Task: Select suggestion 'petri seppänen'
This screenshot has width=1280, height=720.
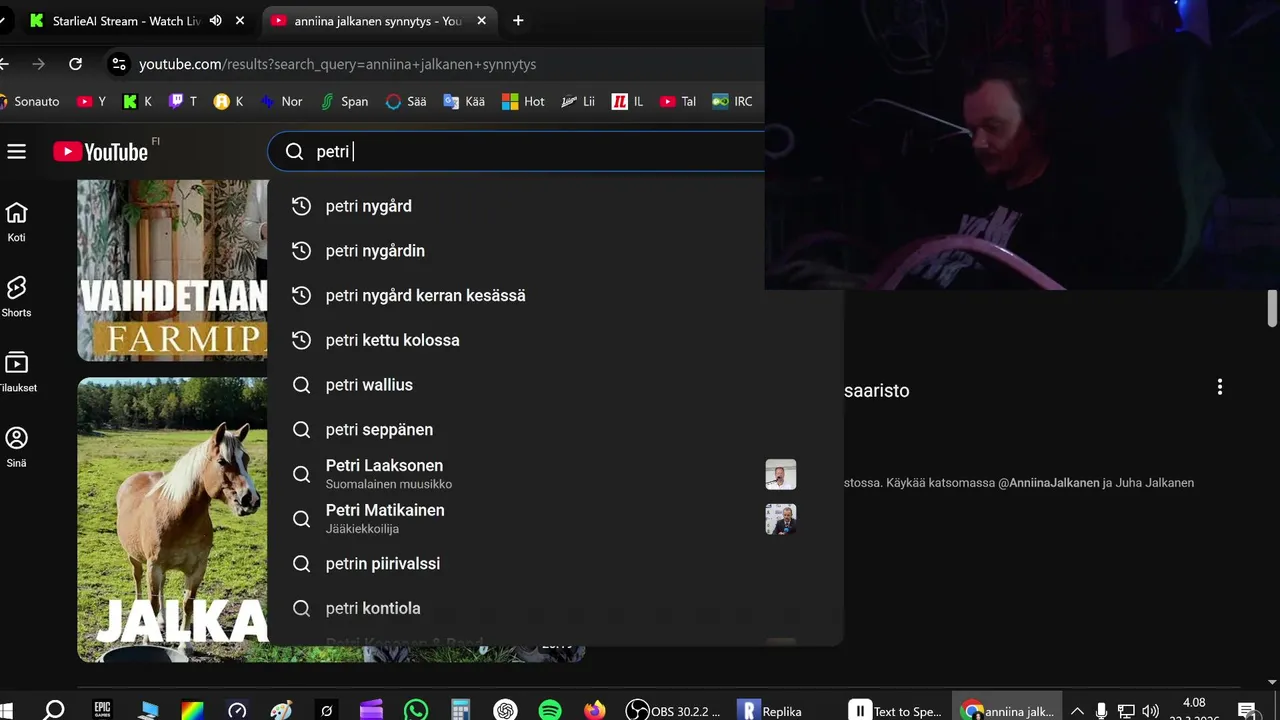Action: click(555, 429)
